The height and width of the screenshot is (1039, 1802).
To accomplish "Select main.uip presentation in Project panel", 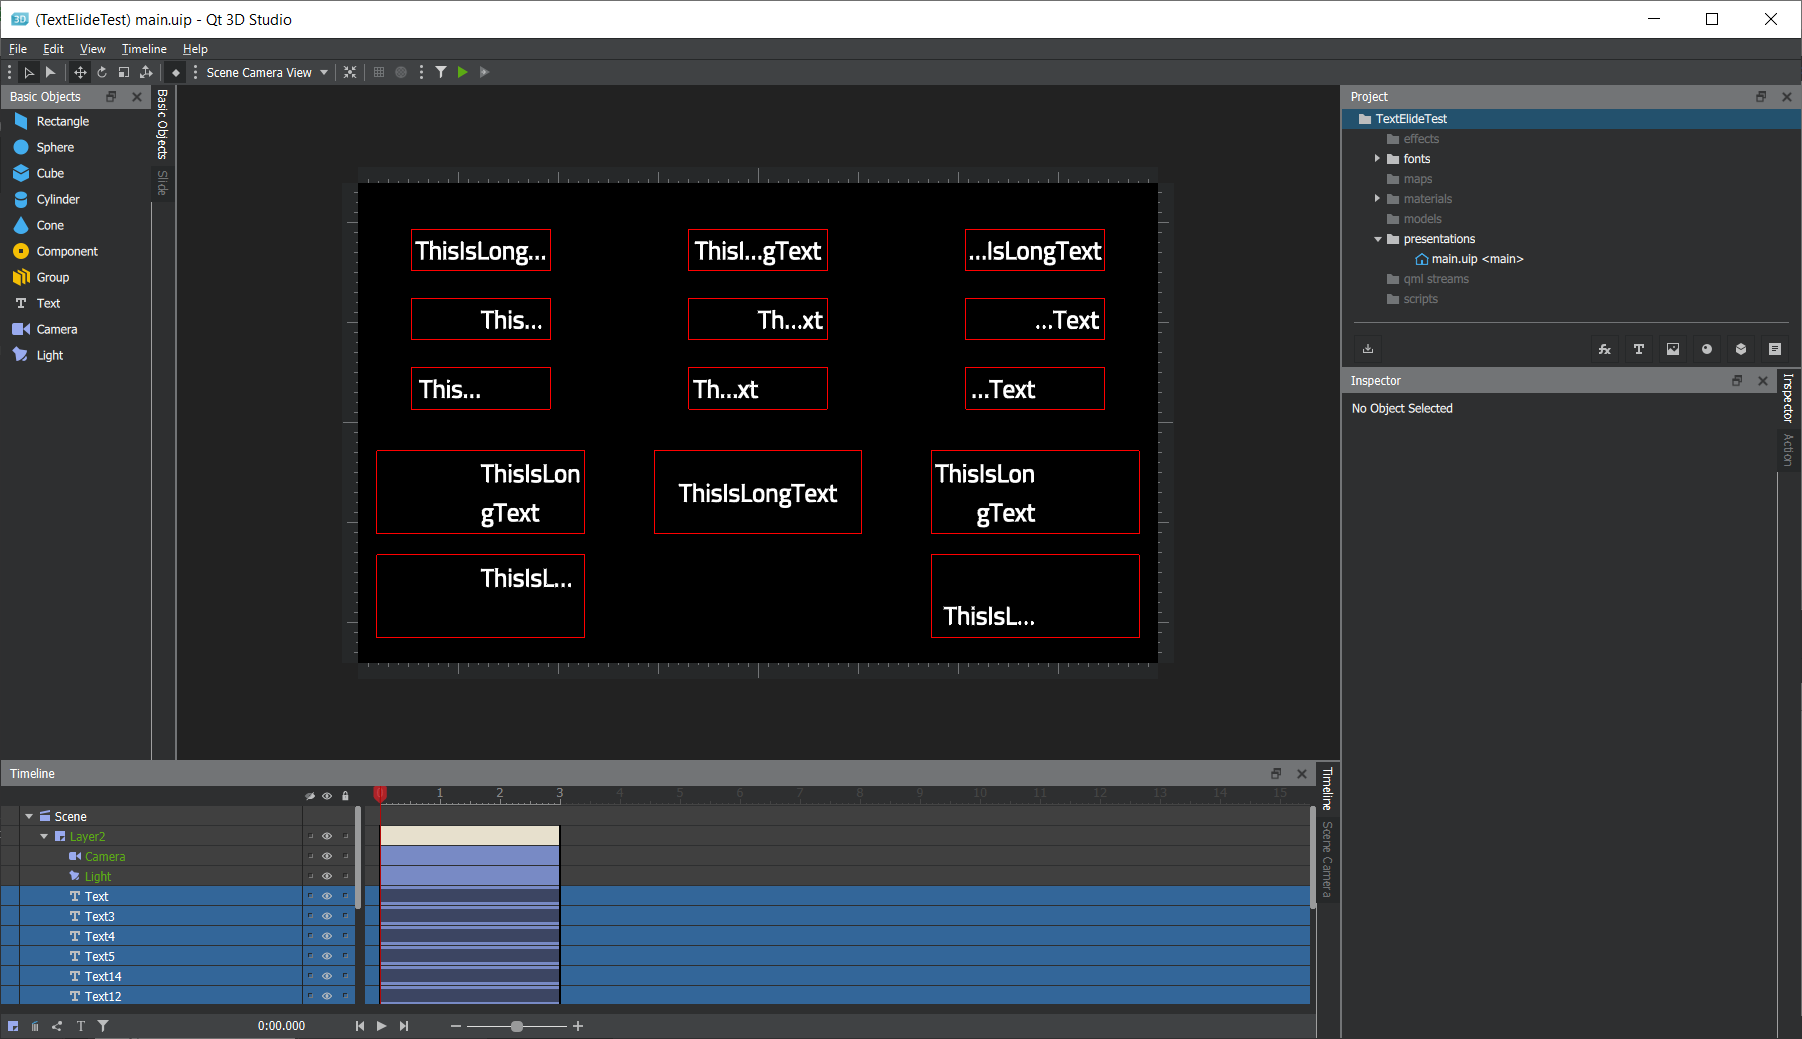I will coord(1454,259).
